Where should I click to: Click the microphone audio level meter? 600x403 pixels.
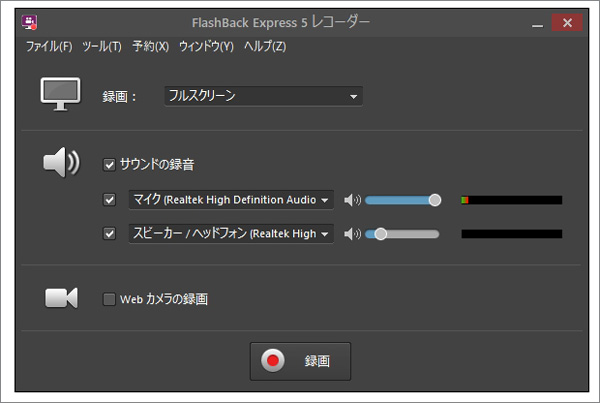coord(512,200)
